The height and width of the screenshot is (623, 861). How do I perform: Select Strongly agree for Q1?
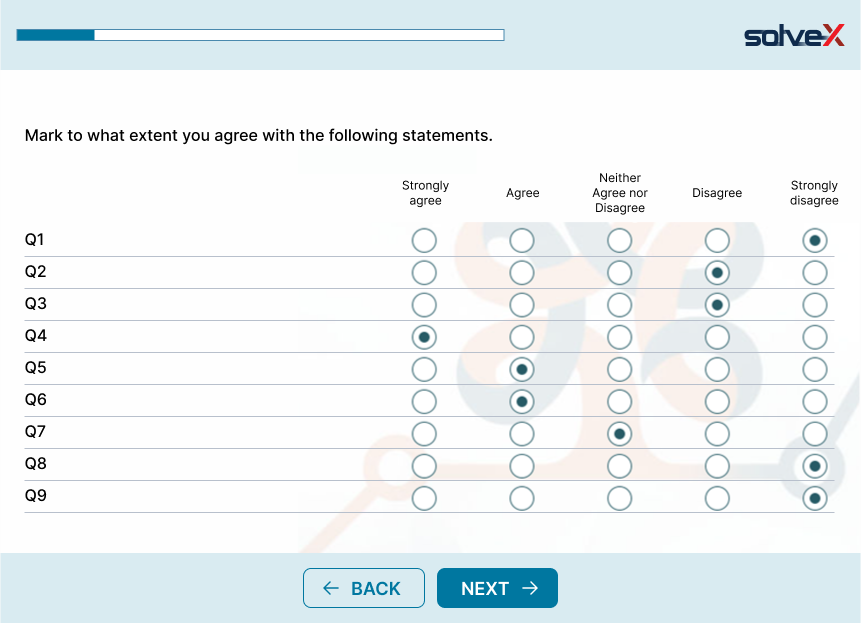click(x=424, y=240)
